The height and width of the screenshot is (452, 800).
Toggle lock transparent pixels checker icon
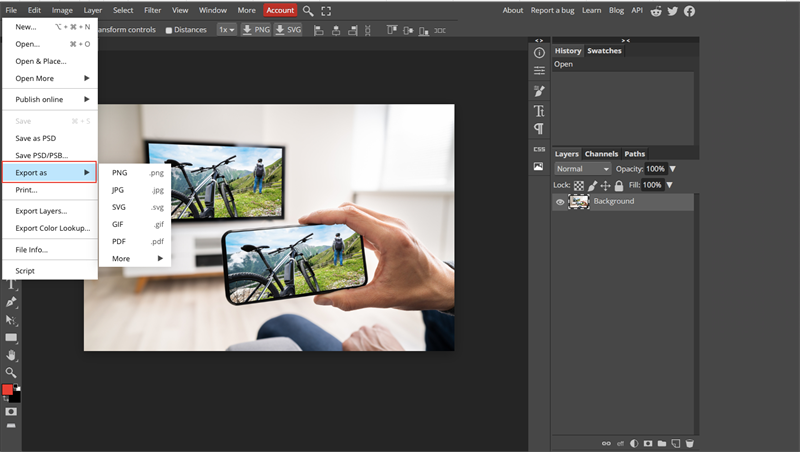click(x=579, y=186)
